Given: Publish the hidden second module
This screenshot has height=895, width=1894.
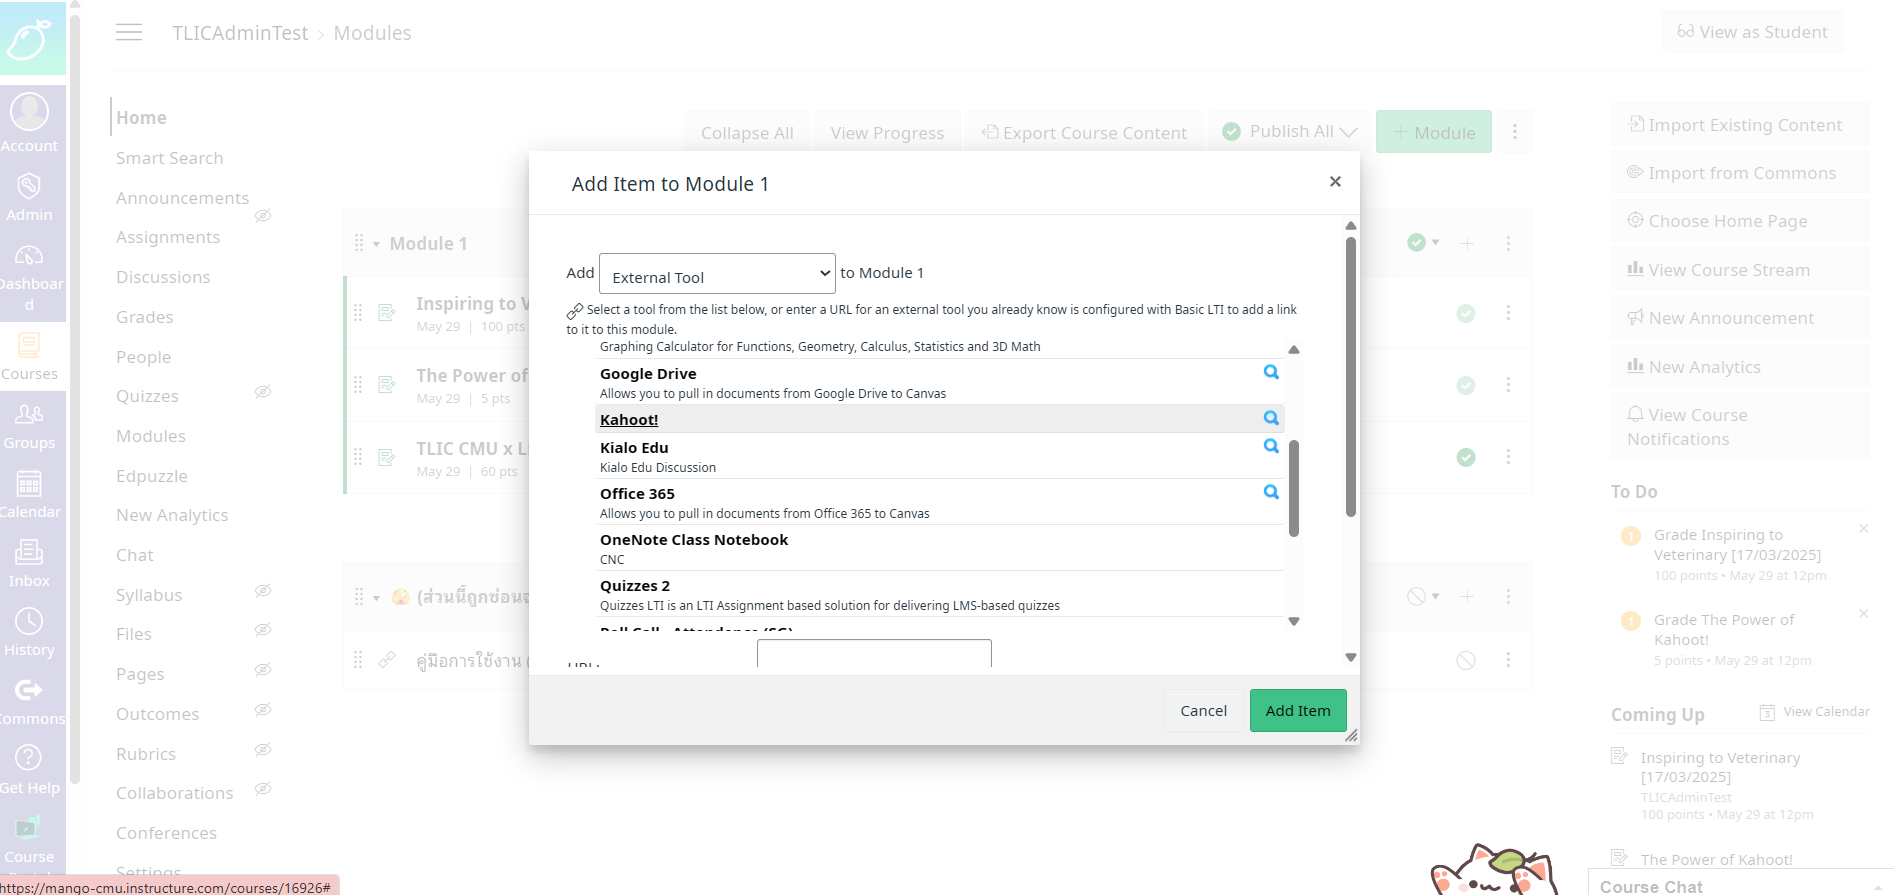Looking at the screenshot, I should (1417, 597).
